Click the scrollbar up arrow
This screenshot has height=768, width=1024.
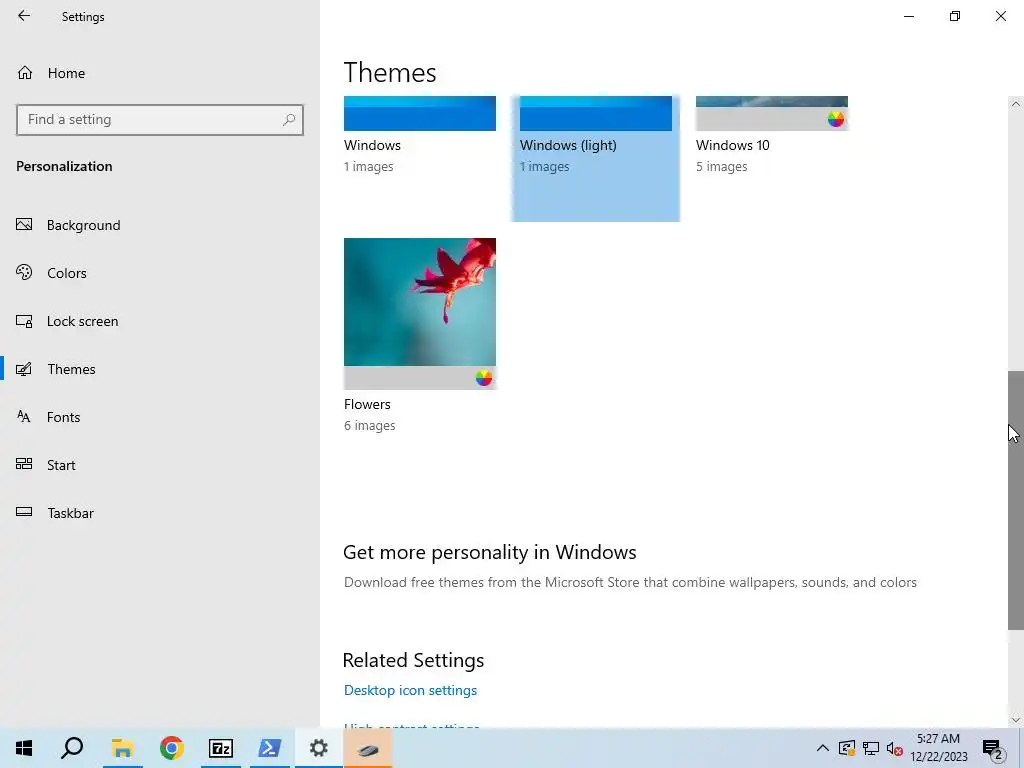coord(1016,104)
